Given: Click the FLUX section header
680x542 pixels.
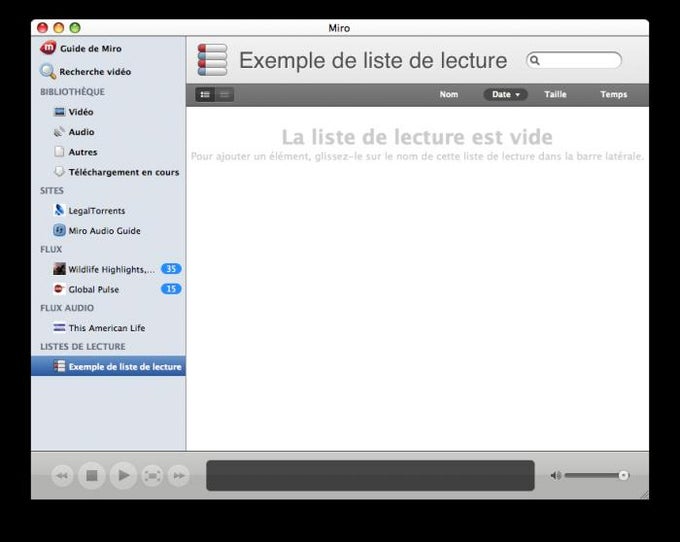Looking at the screenshot, I should pos(51,249).
